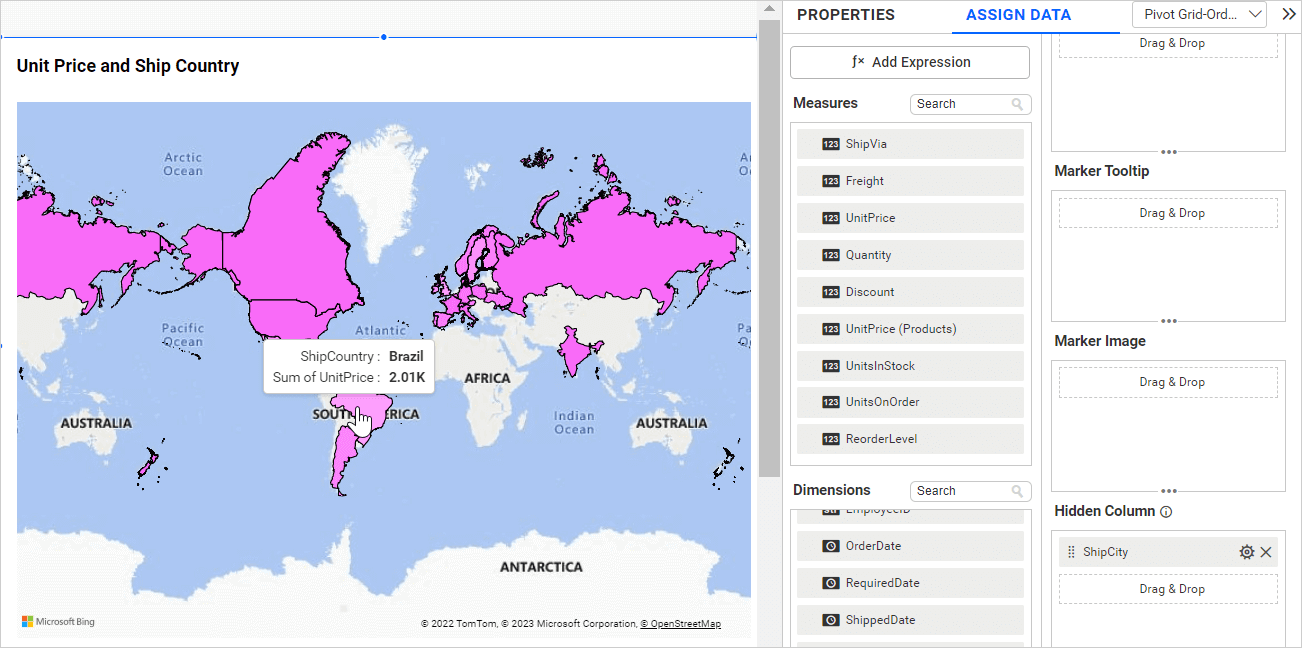Collapse the panel with double-chevron icon
Image resolution: width=1302 pixels, height=648 pixels.
1288,14
